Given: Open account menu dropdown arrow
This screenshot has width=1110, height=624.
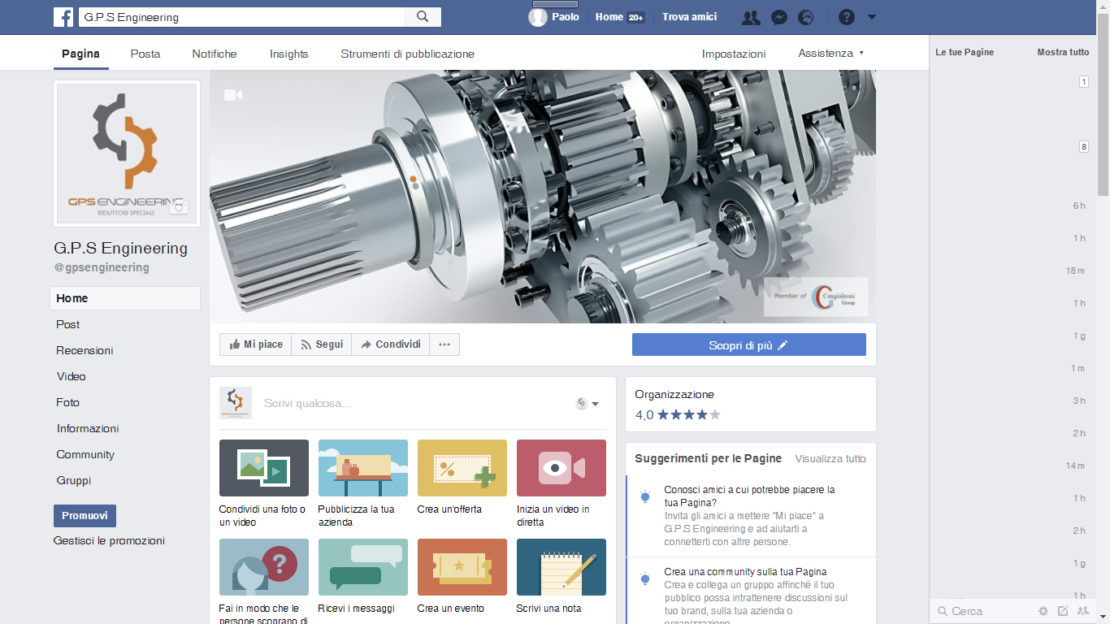Looking at the screenshot, I should coord(871,17).
